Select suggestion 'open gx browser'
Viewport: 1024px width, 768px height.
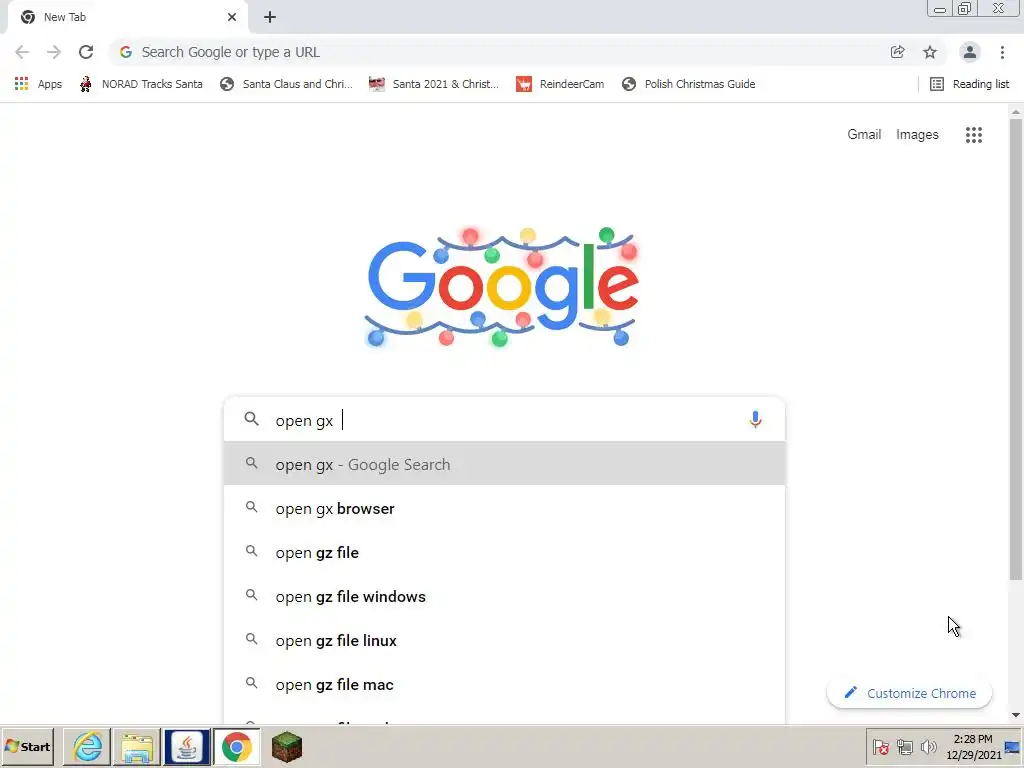coord(504,508)
